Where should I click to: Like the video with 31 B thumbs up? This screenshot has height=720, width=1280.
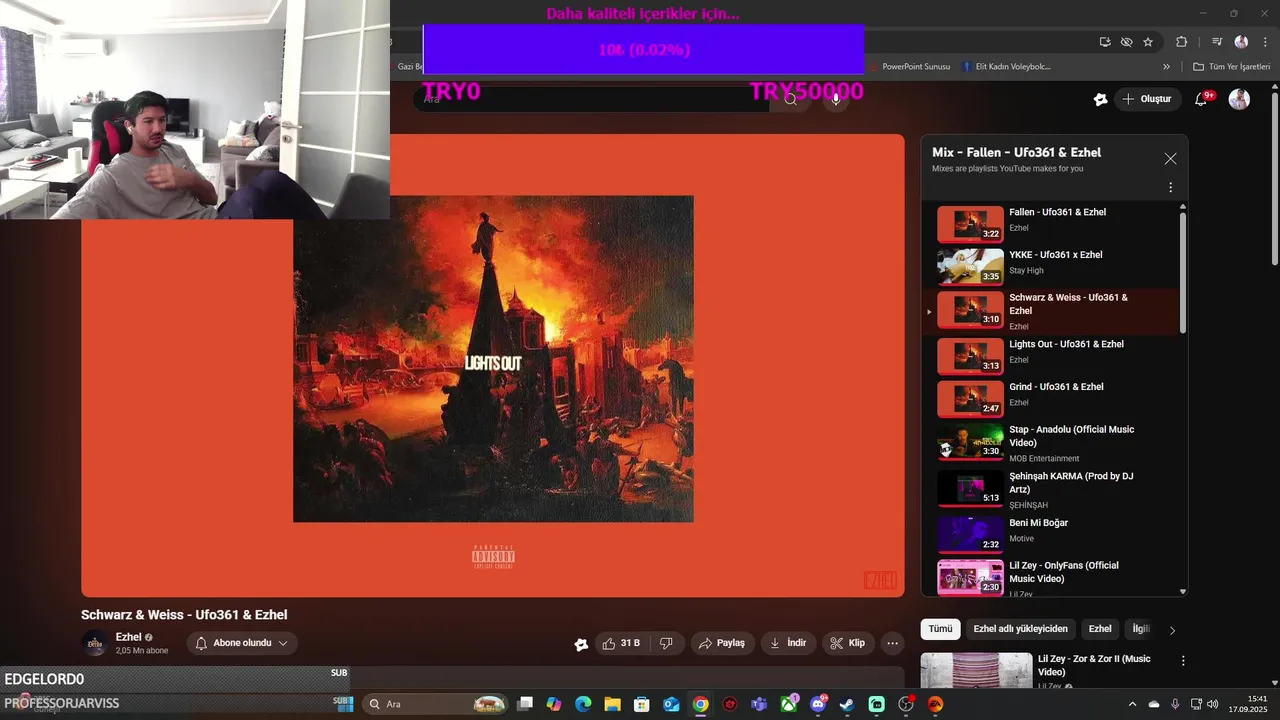point(621,643)
